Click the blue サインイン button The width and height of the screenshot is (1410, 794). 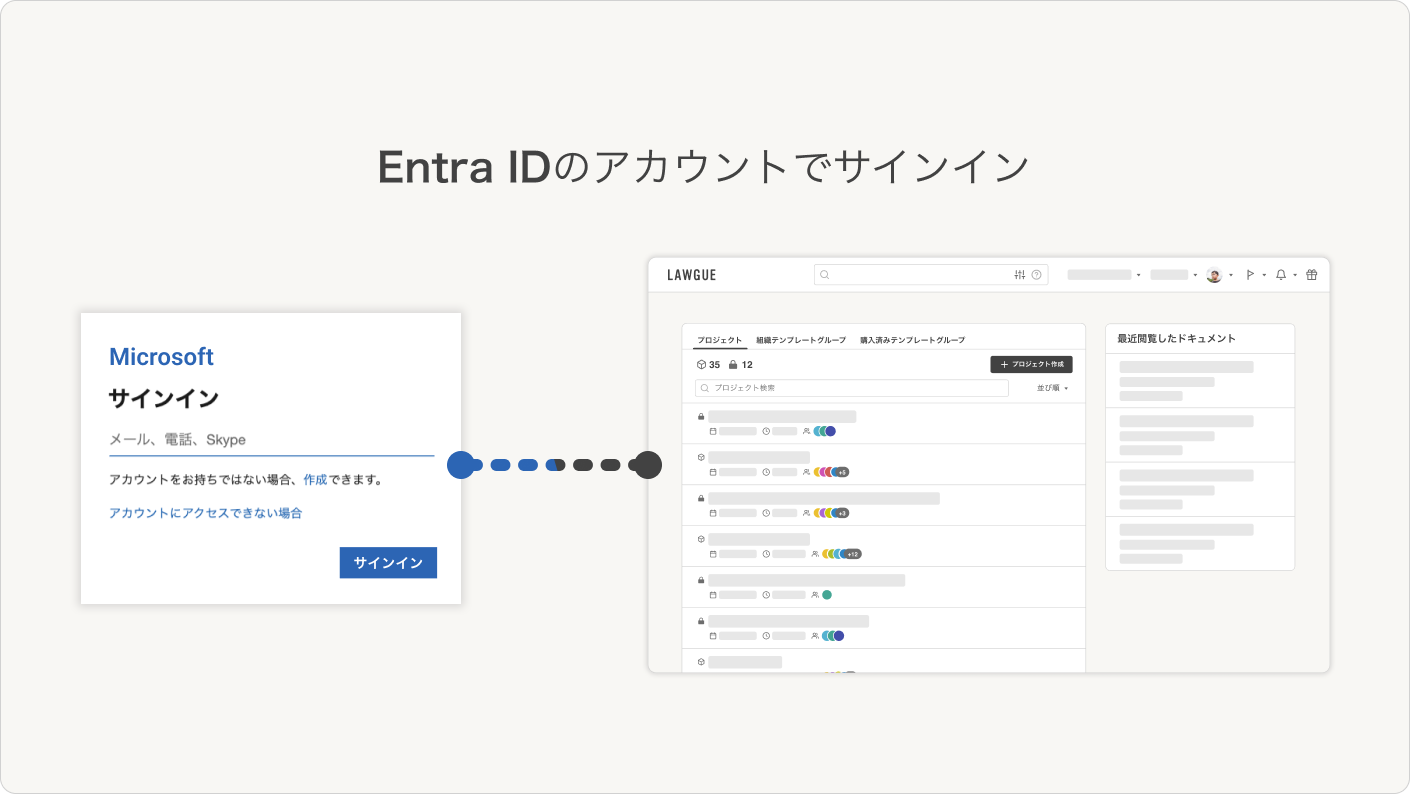(388, 563)
